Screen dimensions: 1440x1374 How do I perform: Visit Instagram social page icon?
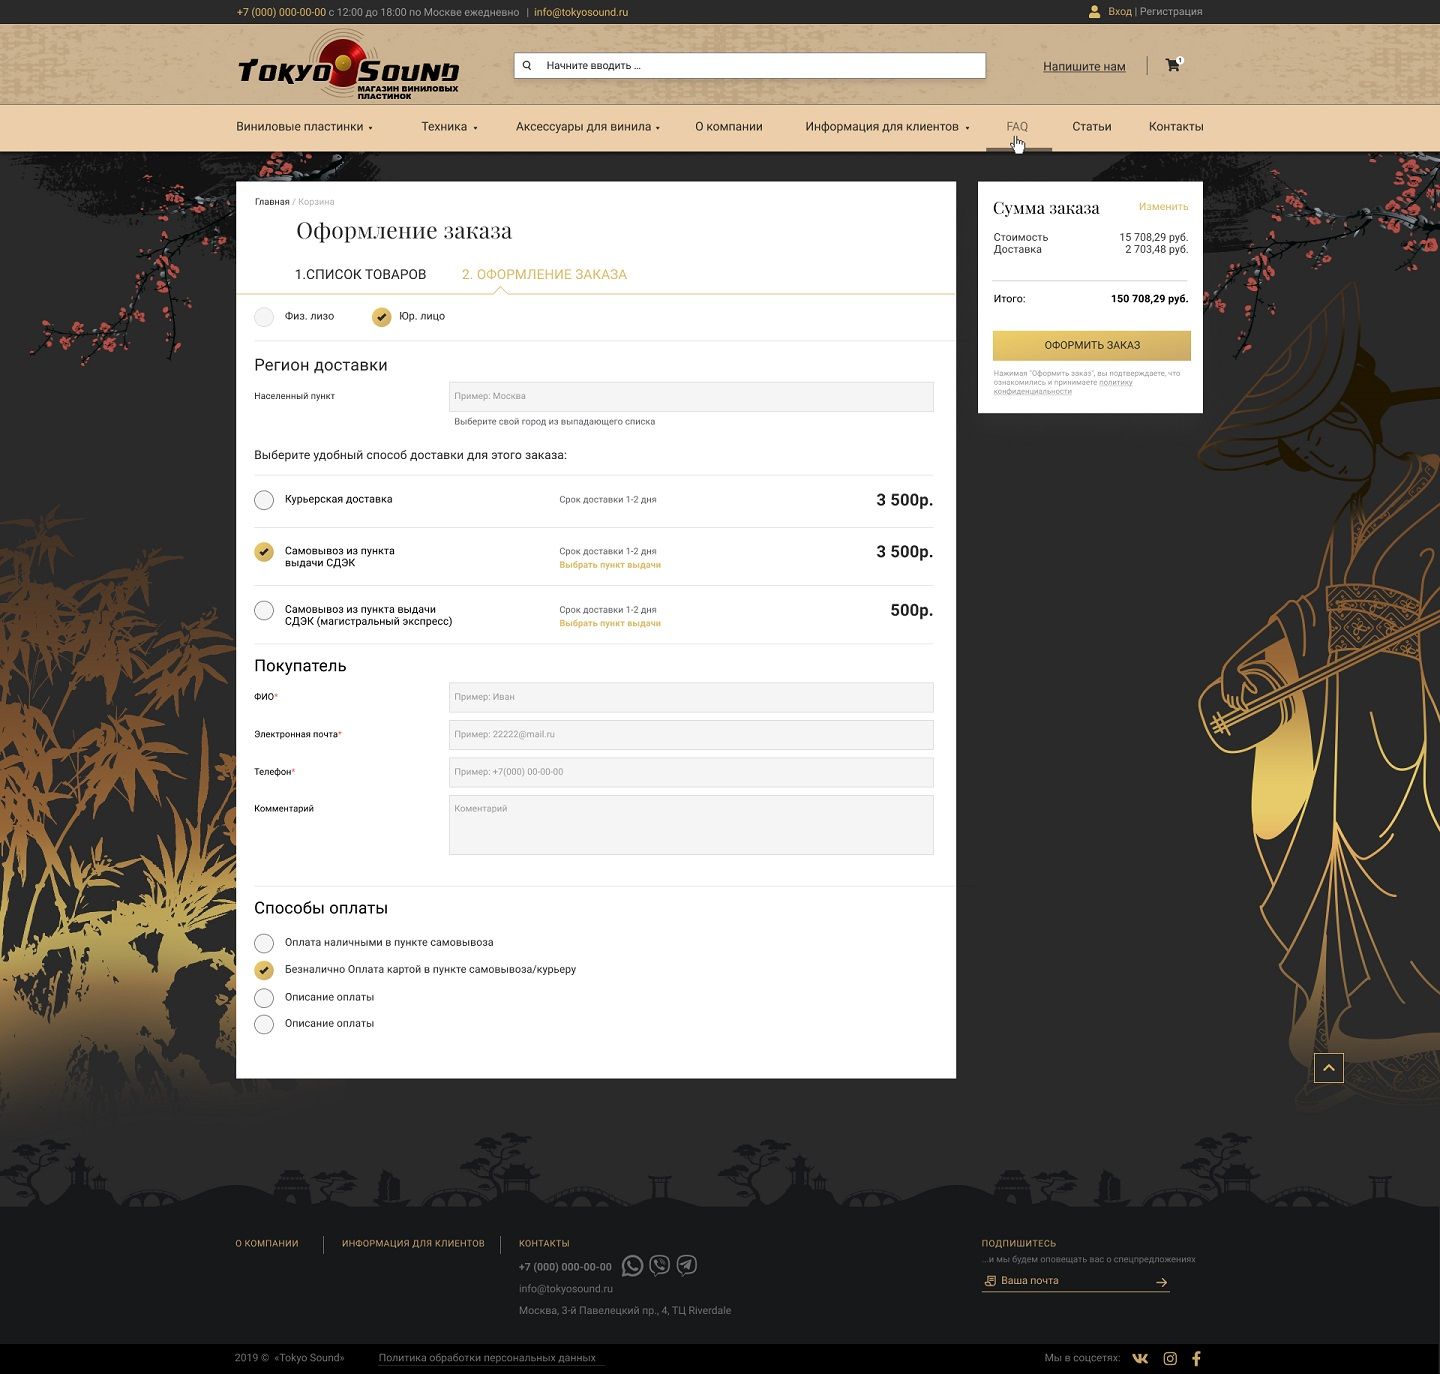1170,1358
